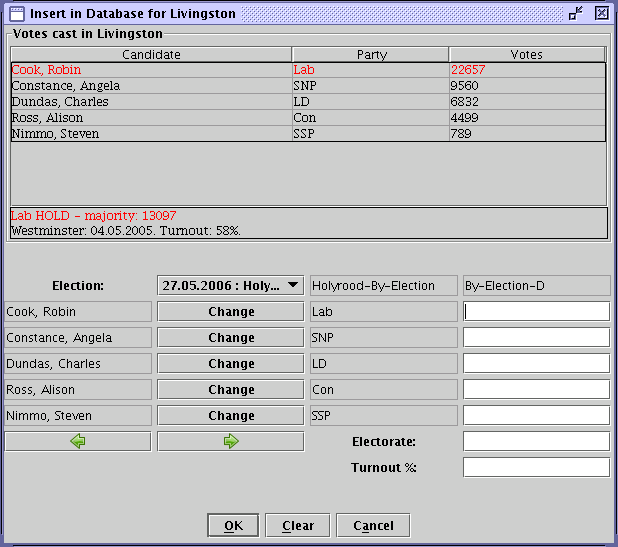Viewport: 618px width, 547px height.
Task: Close the Insert in Database dialog
Action: [x=602, y=13]
